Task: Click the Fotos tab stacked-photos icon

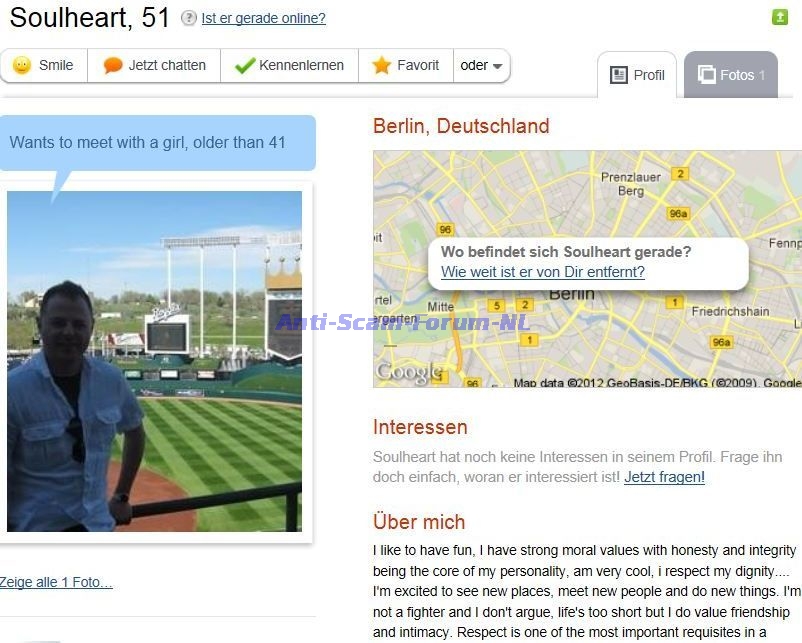Action: tap(706, 75)
